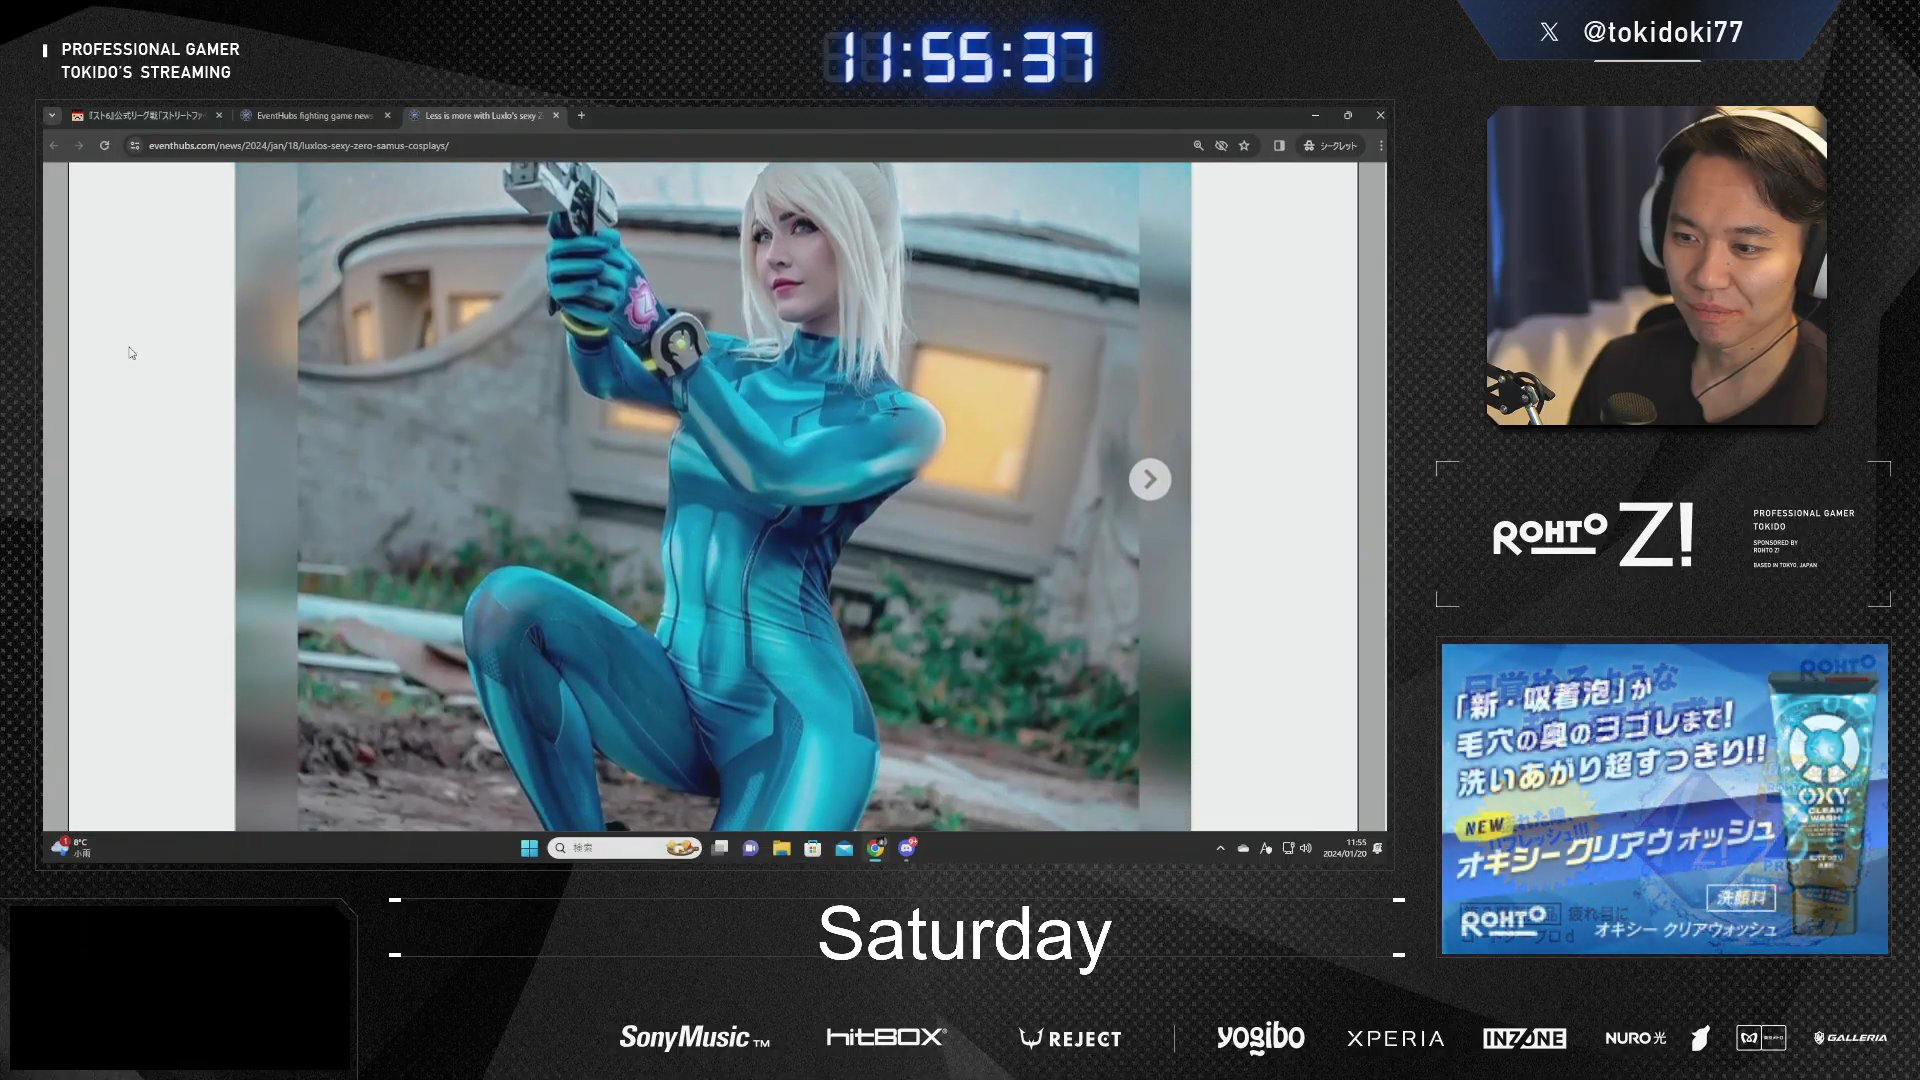Close the Luxlo's cosplay article tab

click(x=557, y=116)
